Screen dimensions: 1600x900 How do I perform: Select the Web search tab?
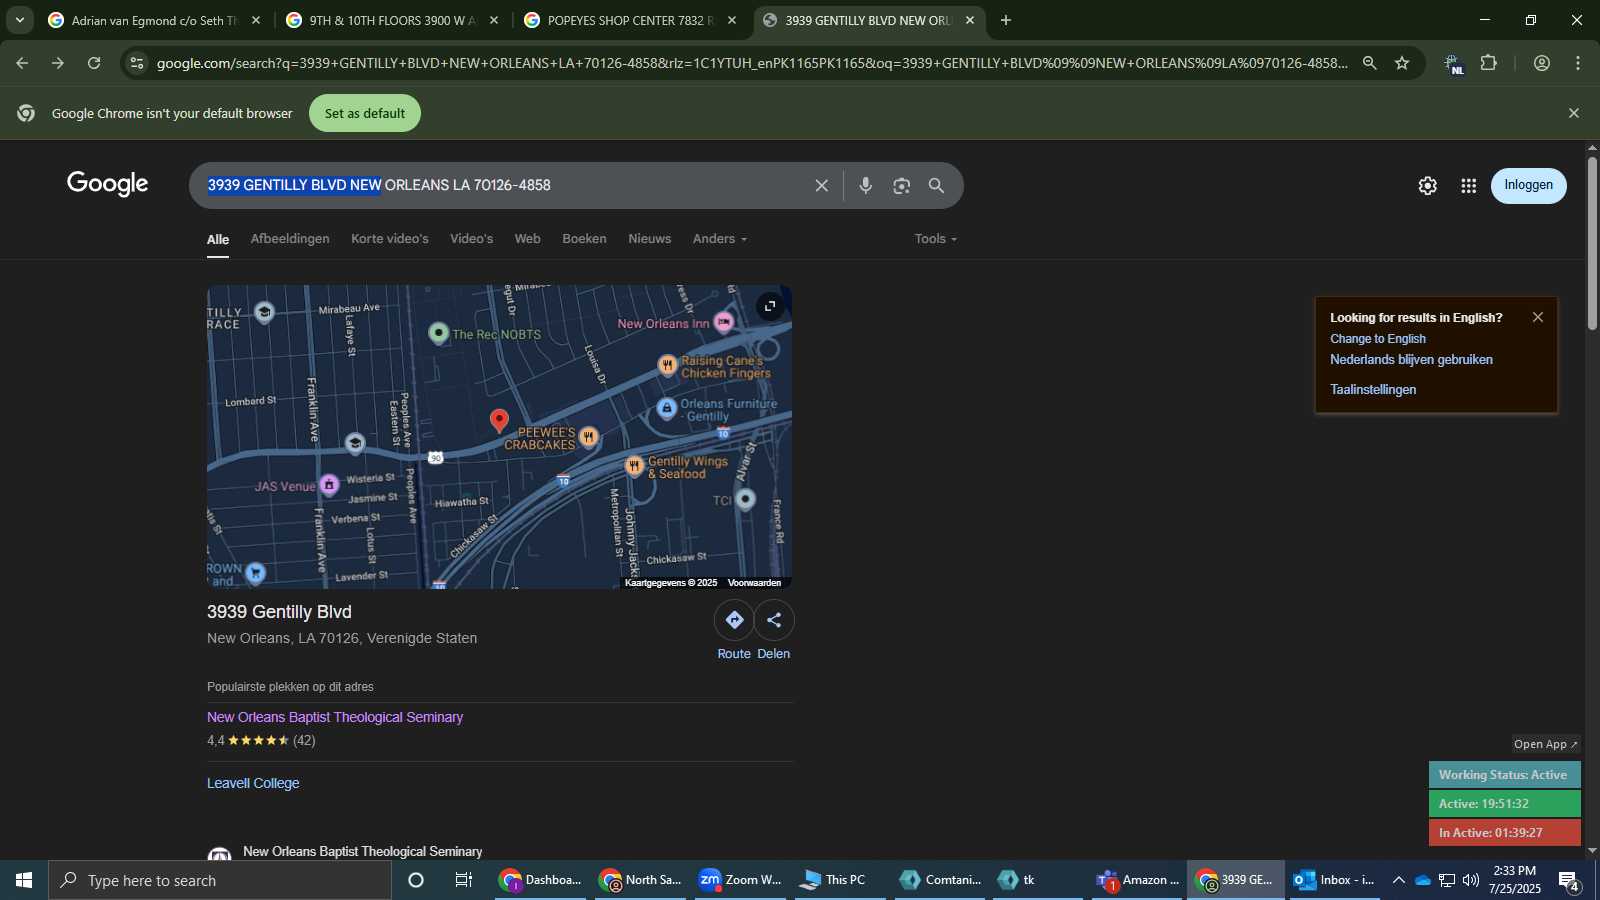pyautogui.click(x=527, y=239)
